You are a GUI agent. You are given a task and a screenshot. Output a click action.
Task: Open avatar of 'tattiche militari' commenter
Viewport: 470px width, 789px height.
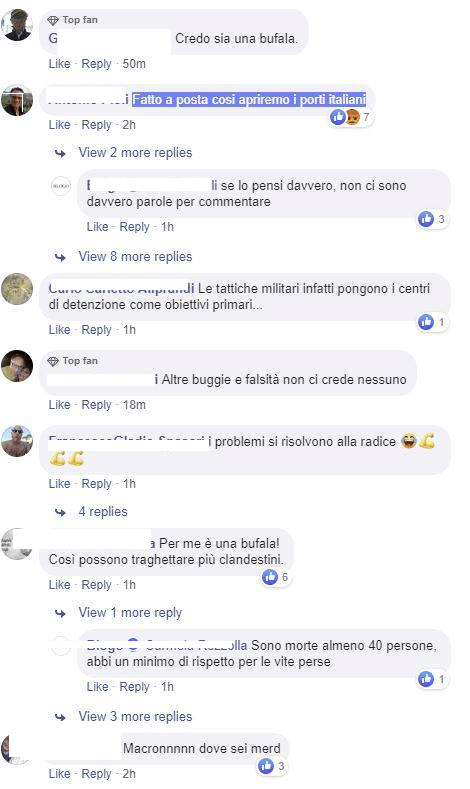coord(17,289)
